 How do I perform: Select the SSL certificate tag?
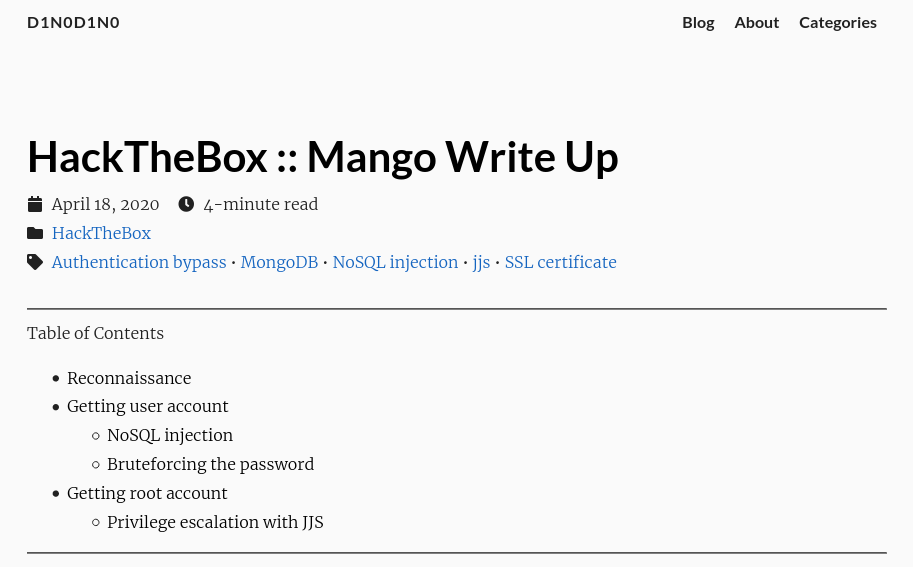561,263
